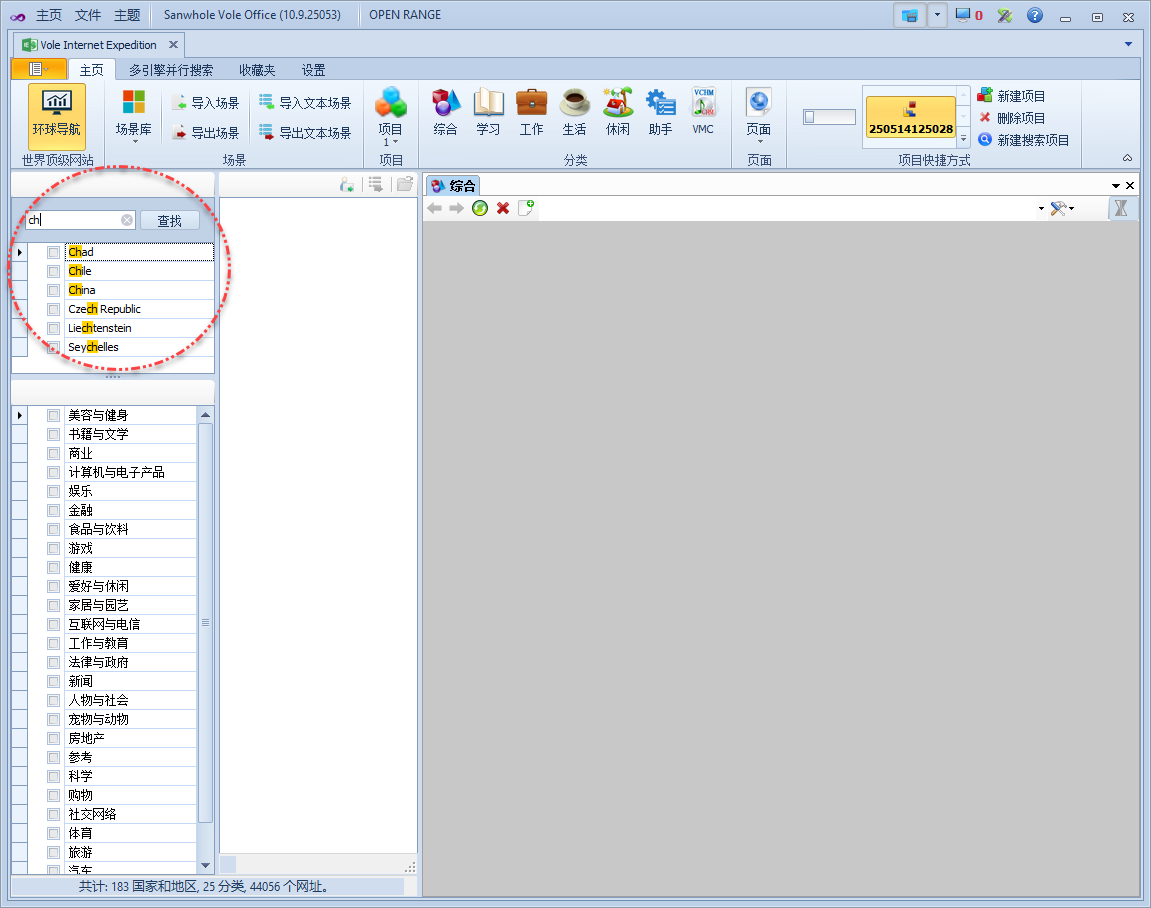1151x908 pixels.
Task: Click 导入文本场景 import text scene
Action: tap(305, 103)
